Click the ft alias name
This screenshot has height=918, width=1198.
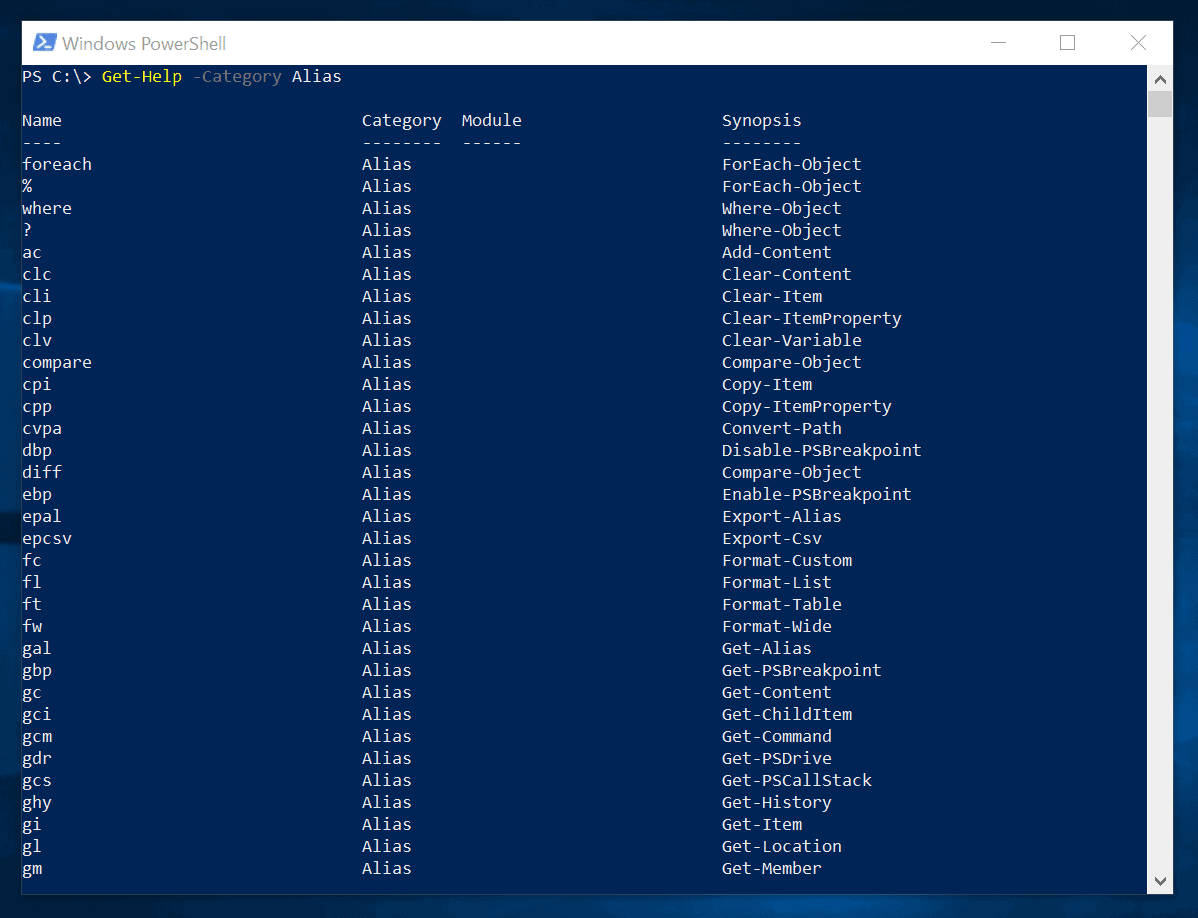(32, 604)
